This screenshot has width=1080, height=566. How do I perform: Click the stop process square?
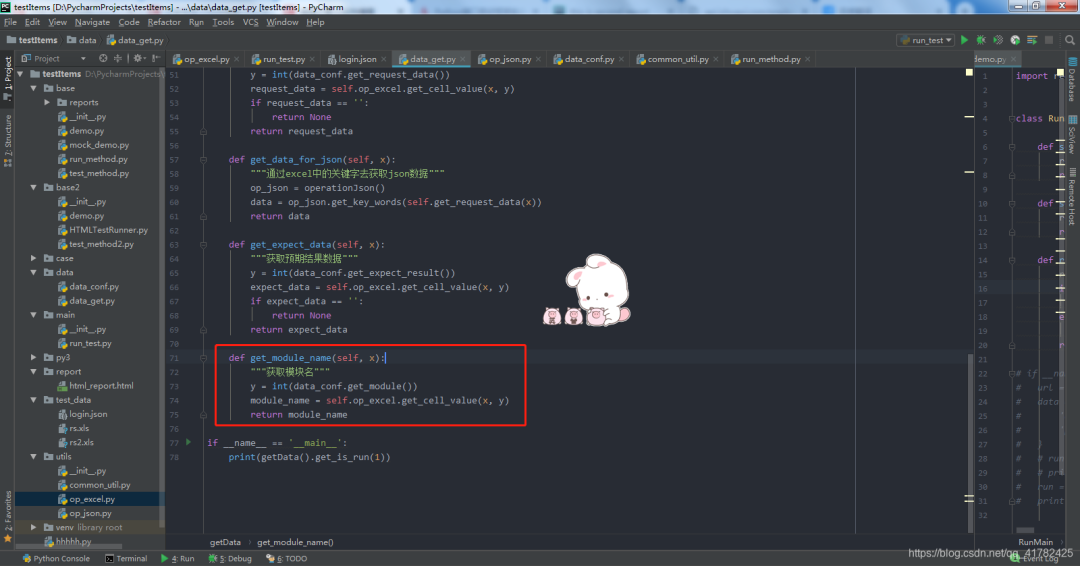(x=1049, y=40)
